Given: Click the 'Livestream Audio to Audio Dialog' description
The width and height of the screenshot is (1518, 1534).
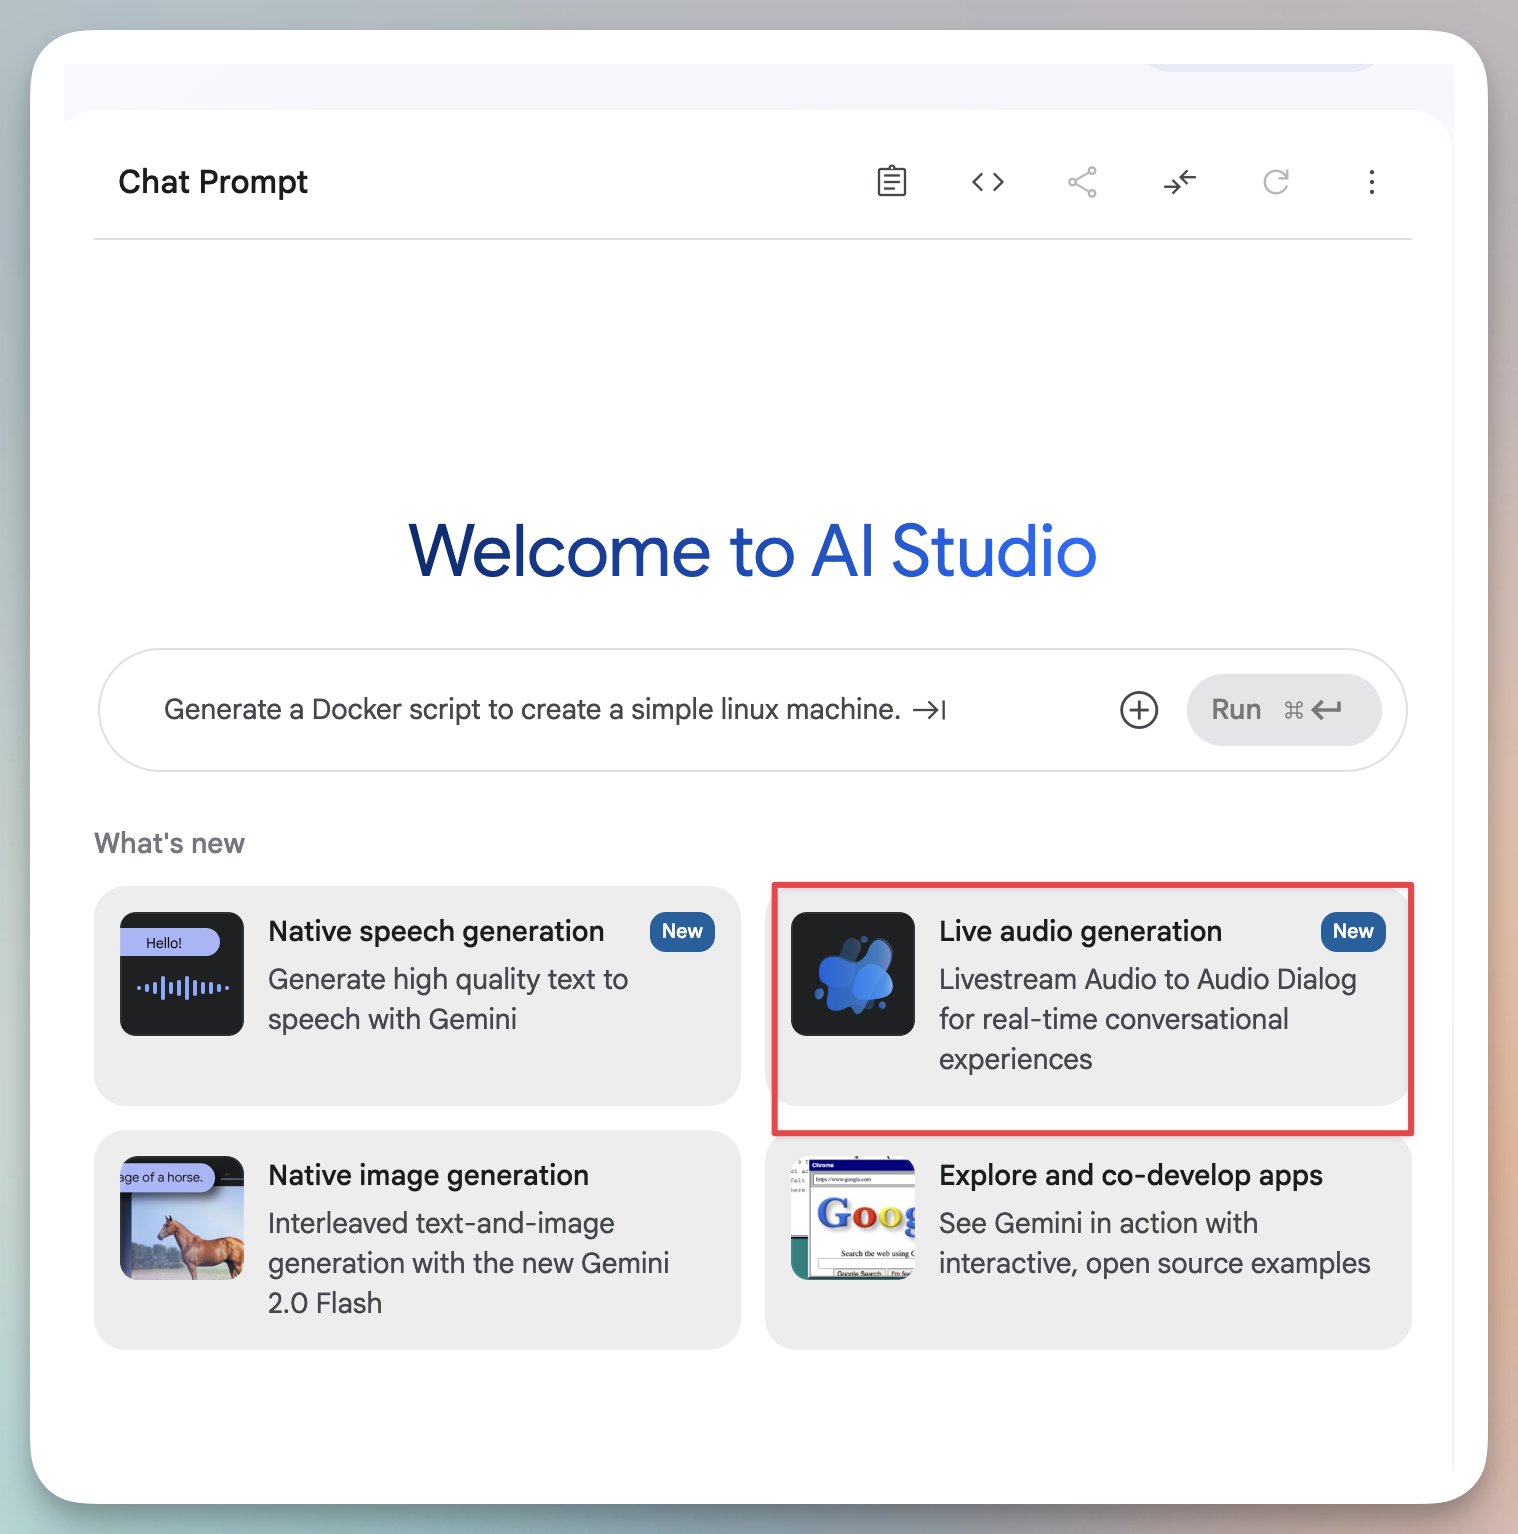Looking at the screenshot, I should click(1147, 1019).
